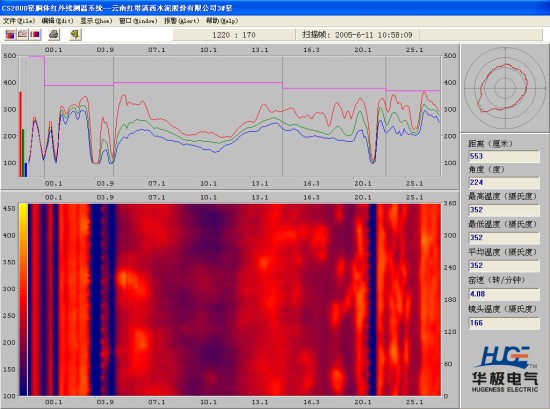Screen dimensions: 550x409
Task: Open the File menu
Action: point(19,21)
